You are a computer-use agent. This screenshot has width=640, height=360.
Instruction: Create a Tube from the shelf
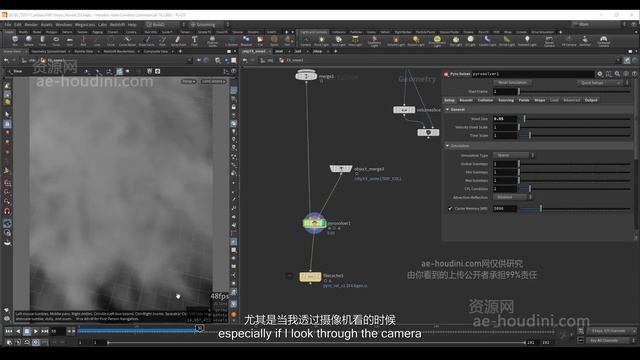(42, 40)
